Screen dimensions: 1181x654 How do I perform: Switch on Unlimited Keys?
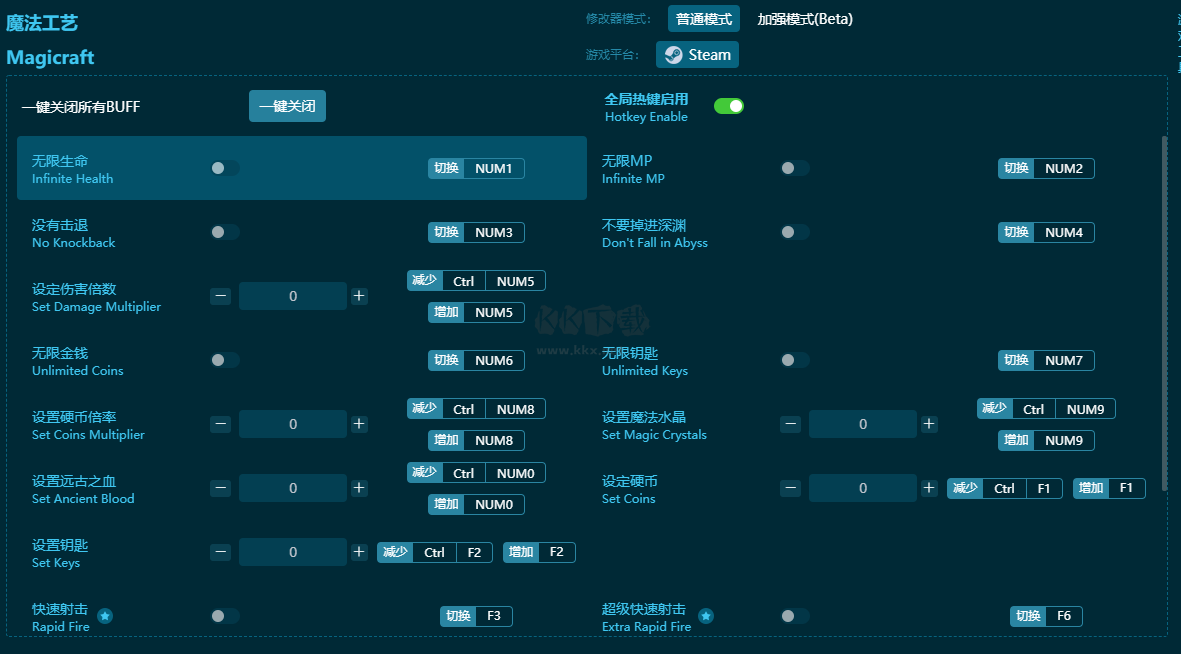pyautogui.click(x=795, y=360)
